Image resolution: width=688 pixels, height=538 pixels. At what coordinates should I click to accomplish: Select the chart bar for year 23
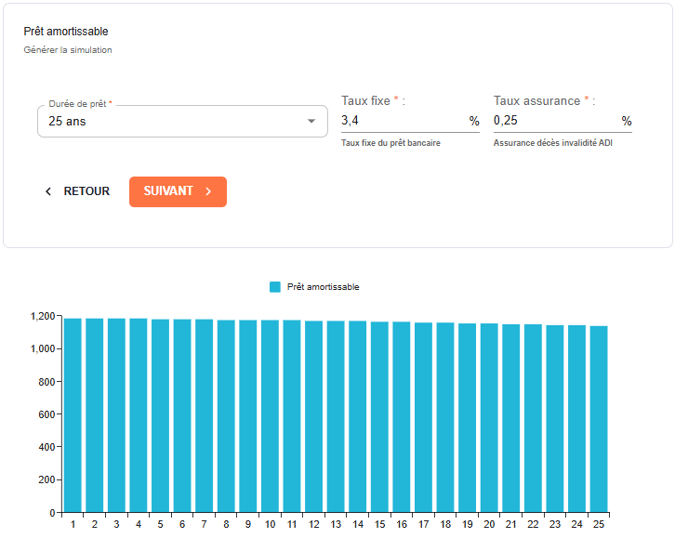[x=554, y=415]
